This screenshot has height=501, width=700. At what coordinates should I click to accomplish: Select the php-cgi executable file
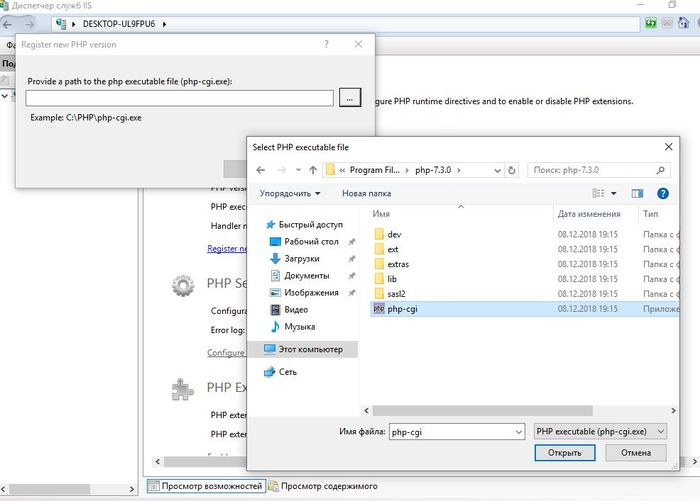pyautogui.click(x=402, y=310)
